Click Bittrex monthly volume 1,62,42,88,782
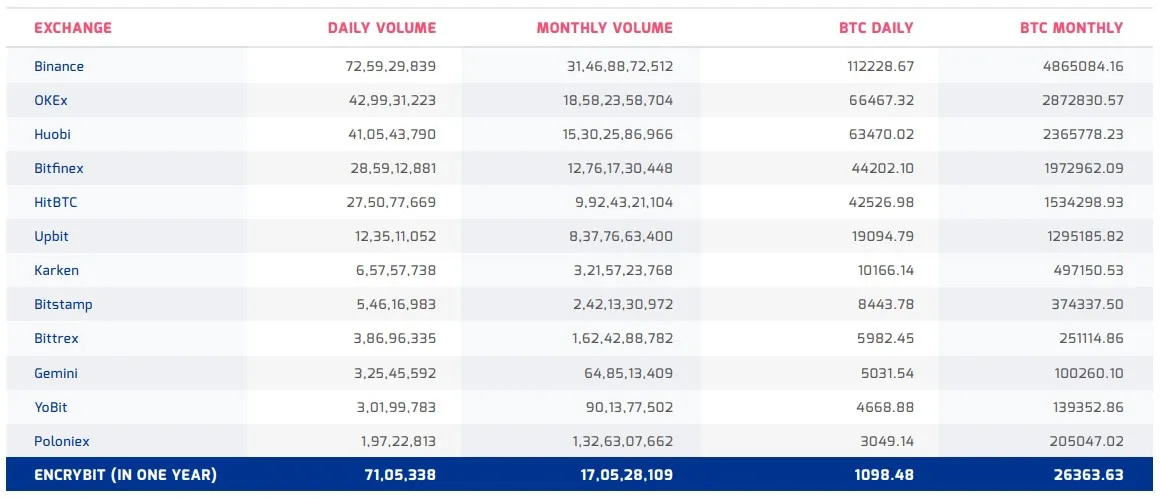Screen dimensions: 1160x498 pos(624,338)
